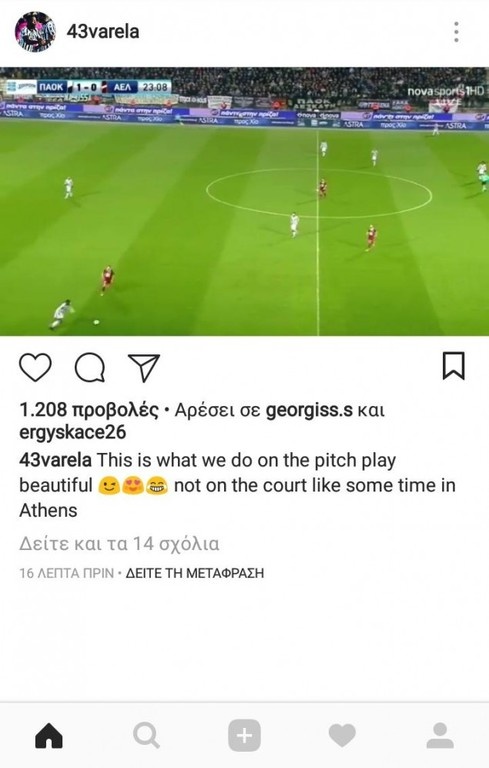489x768 pixels.
Task: Create new post with plus icon
Action: click(x=244, y=736)
